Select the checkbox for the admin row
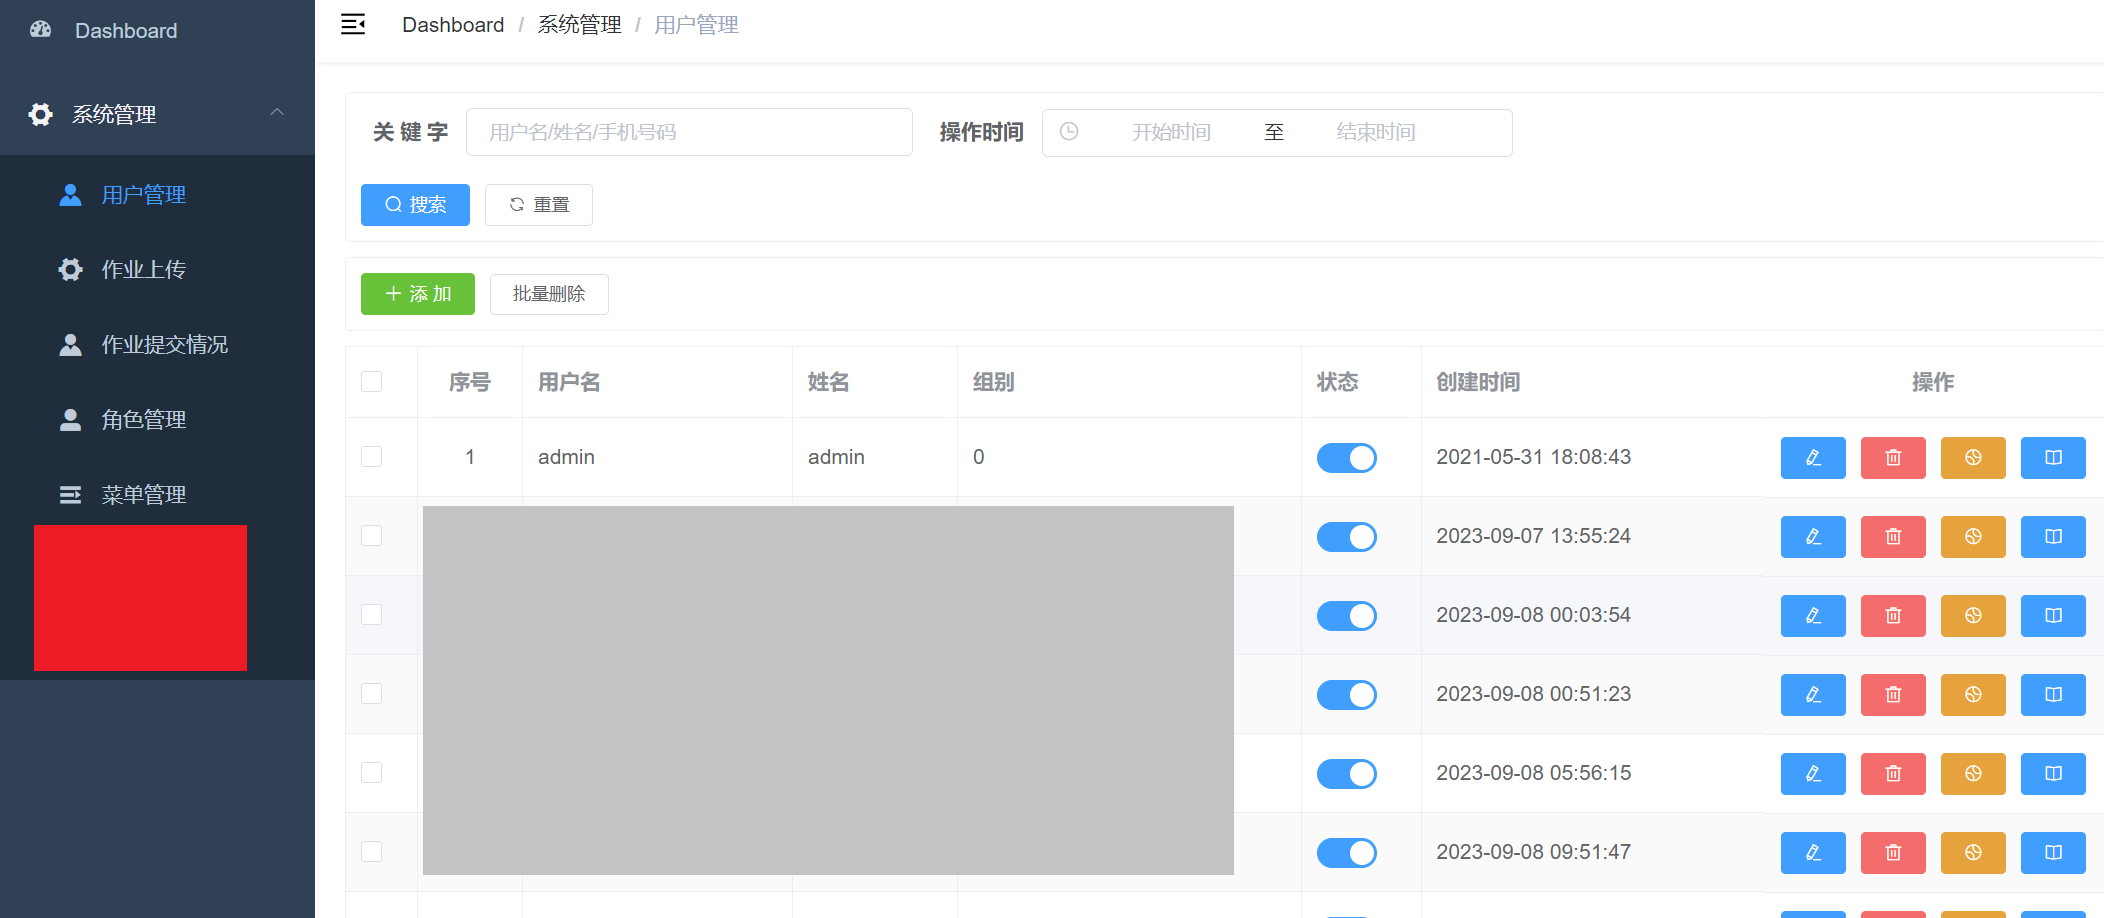Image resolution: width=2104 pixels, height=918 pixels. point(372,457)
